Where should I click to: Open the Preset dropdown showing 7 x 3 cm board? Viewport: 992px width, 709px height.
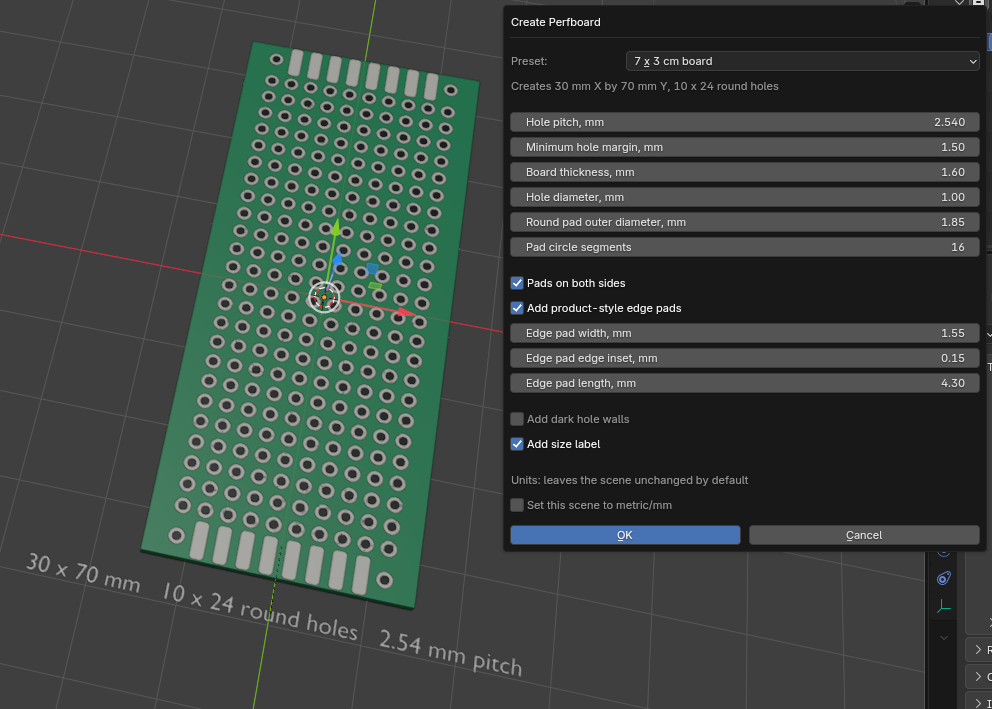[x=802, y=61]
